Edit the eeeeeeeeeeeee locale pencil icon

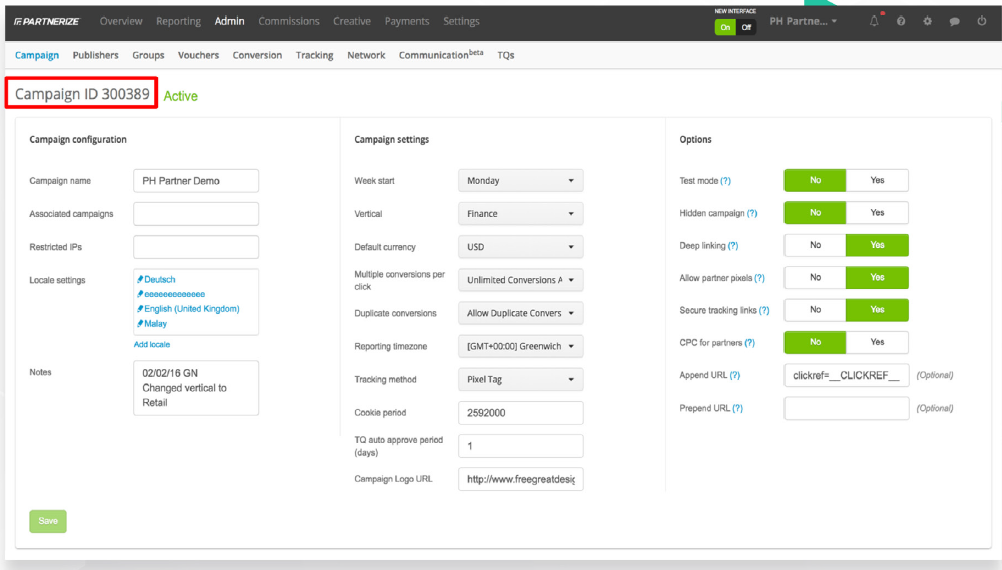(x=140, y=294)
